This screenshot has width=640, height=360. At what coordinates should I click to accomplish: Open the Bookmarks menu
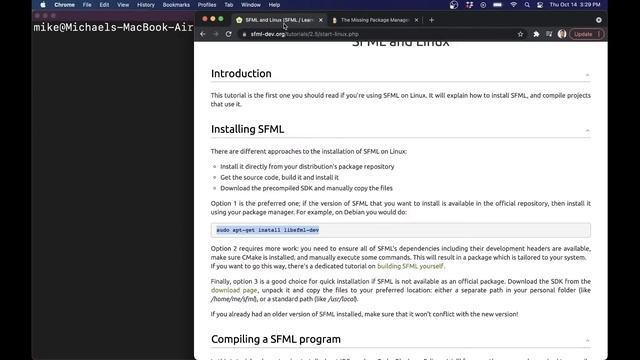click(176, 5)
